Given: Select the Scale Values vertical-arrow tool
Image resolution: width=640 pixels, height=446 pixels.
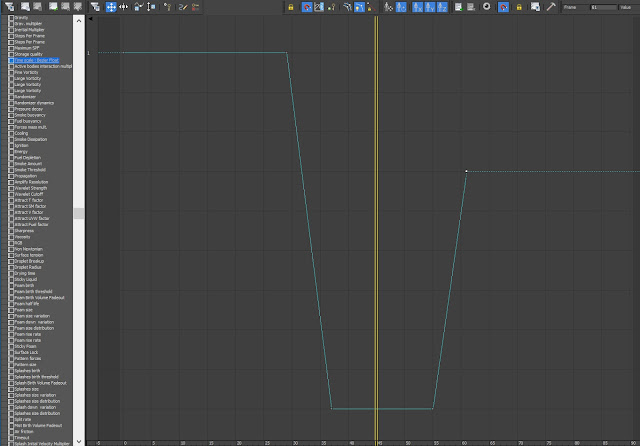Looking at the screenshot, I should (151, 7).
